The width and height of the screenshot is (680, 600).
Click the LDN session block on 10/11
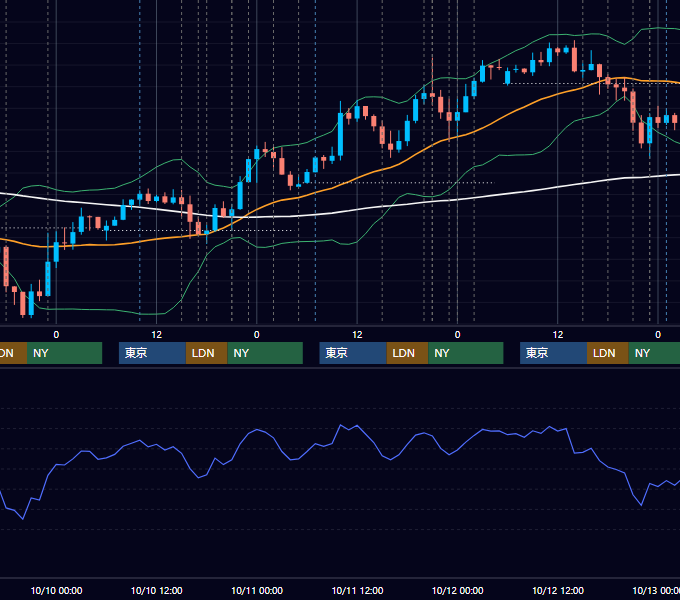click(407, 353)
